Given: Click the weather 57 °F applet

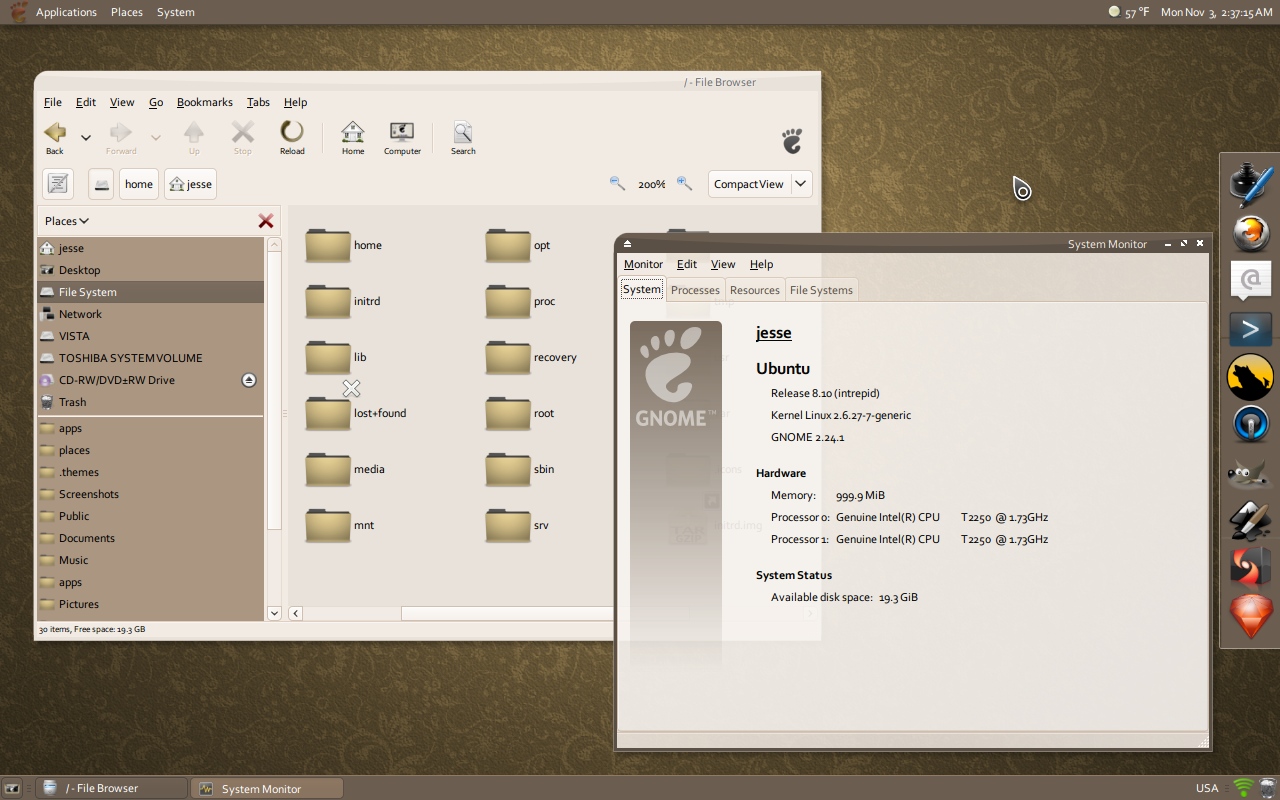Looking at the screenshot, I should tap(1129, 12).
